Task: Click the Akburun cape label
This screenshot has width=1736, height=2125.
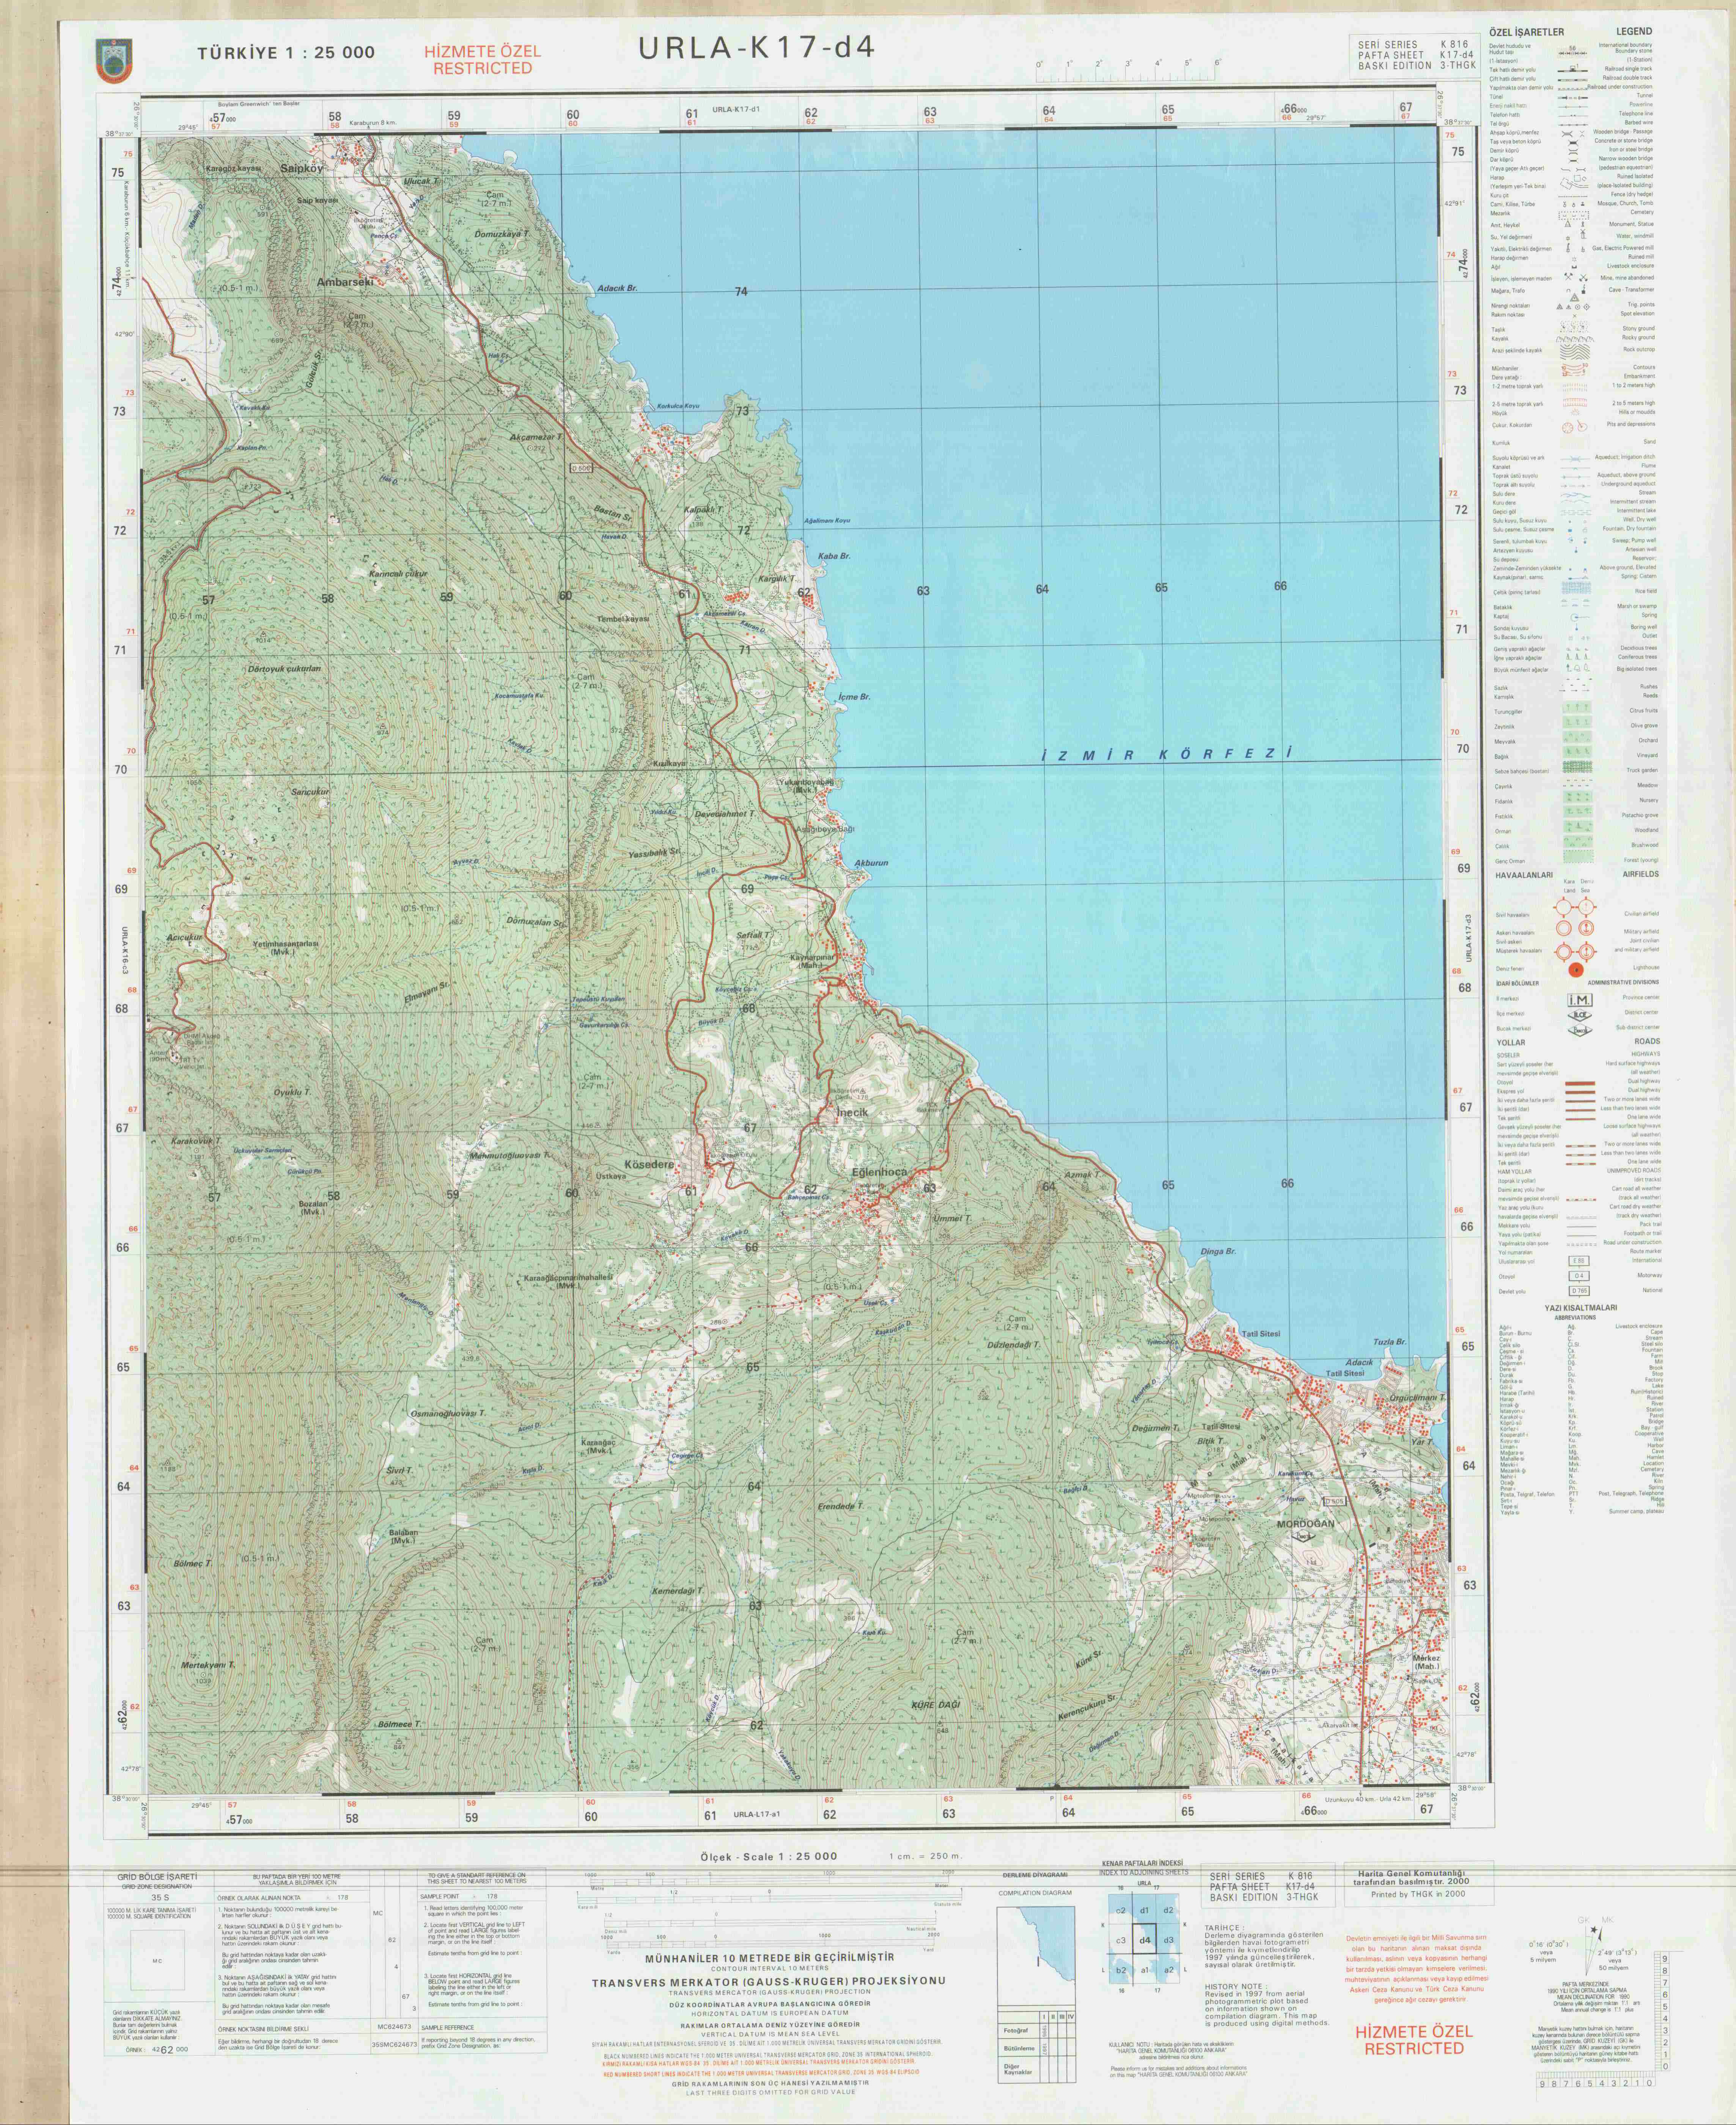Action: [871, 862]
